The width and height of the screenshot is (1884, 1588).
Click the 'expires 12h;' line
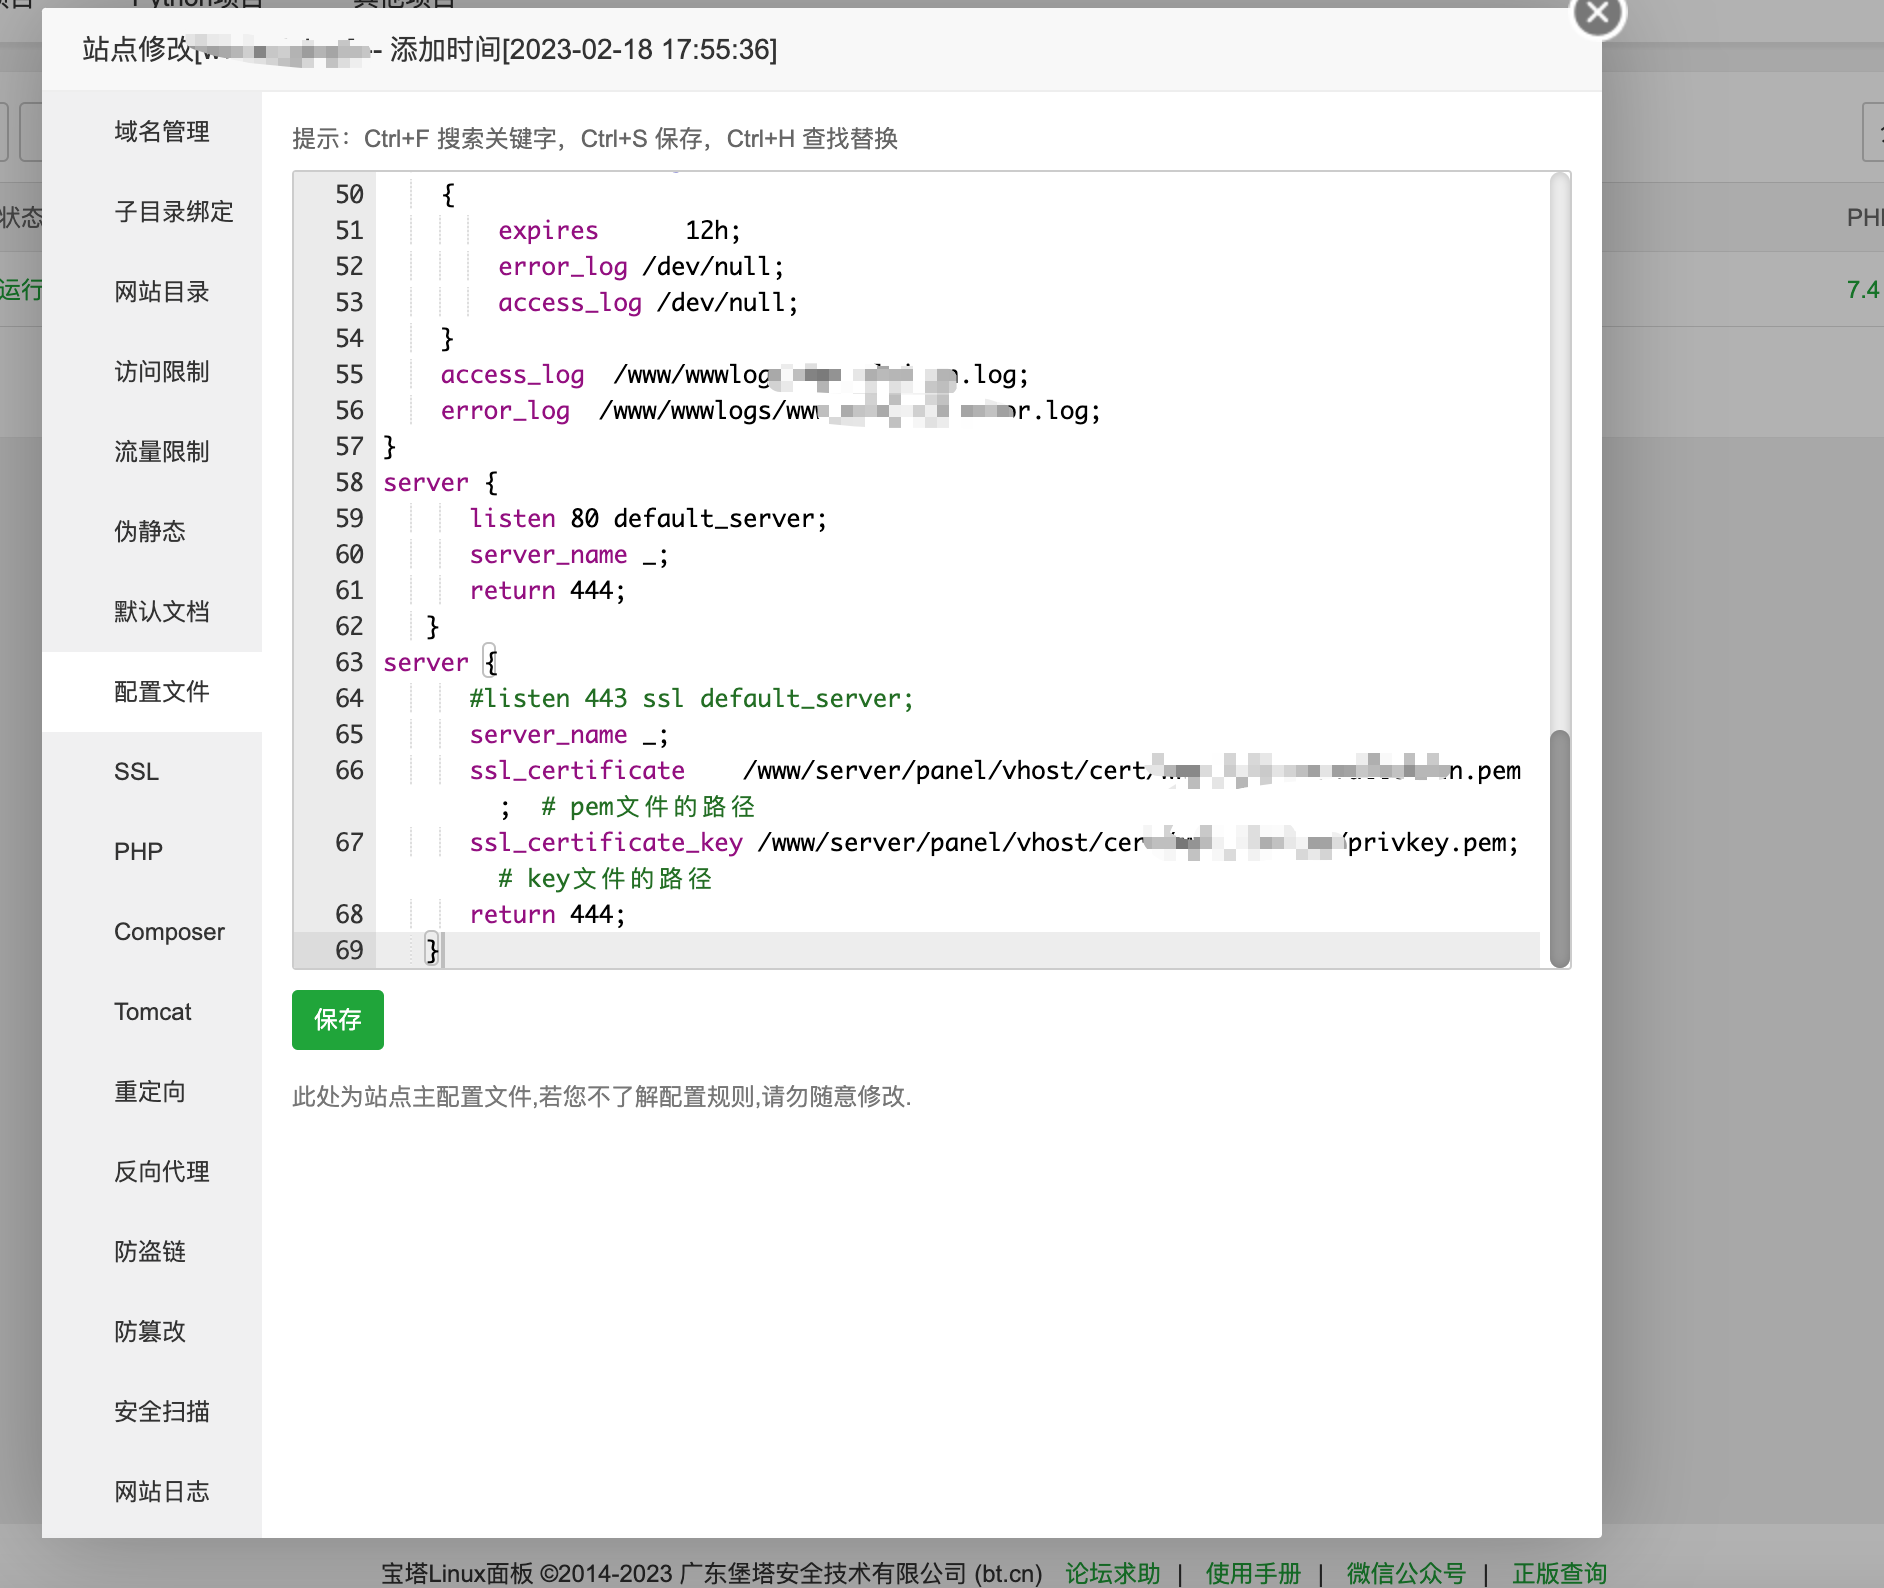click(620, 230)
